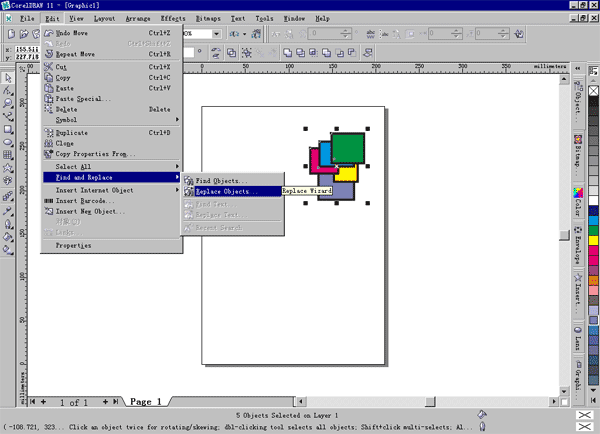Select the Ellipse tool in toolbox
The width and height of the screenshot is (600, 434).
(x=8, y=142)
